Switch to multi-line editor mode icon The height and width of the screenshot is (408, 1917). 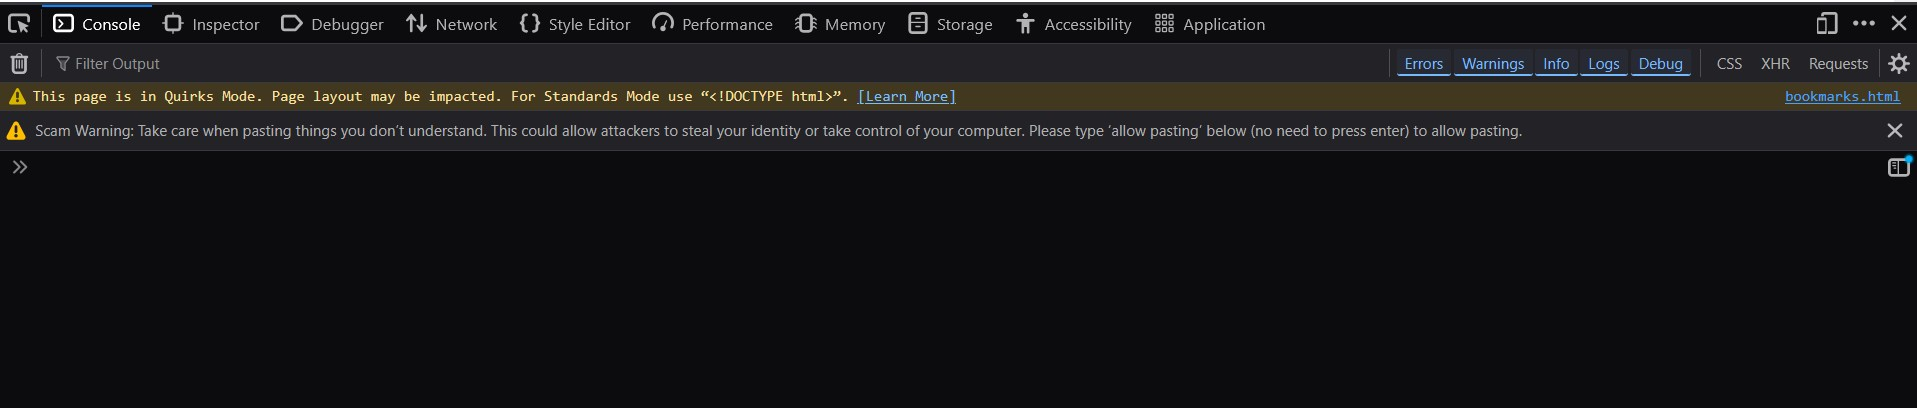1898,167
